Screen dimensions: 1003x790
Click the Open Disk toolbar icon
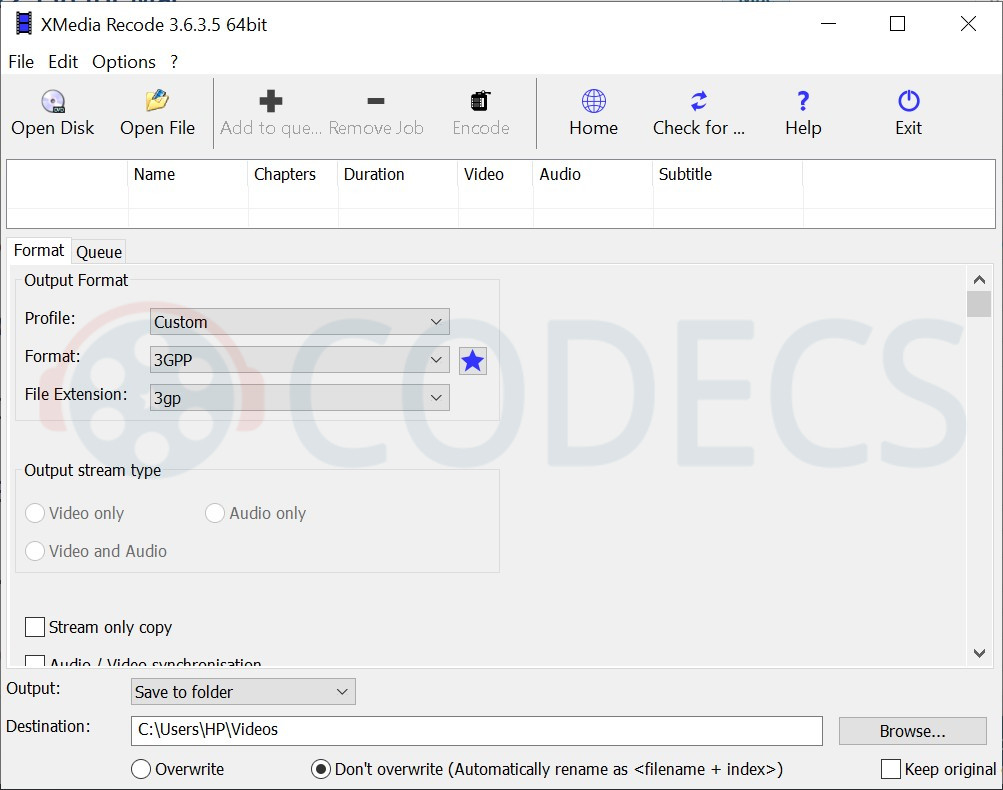[53, 101]
